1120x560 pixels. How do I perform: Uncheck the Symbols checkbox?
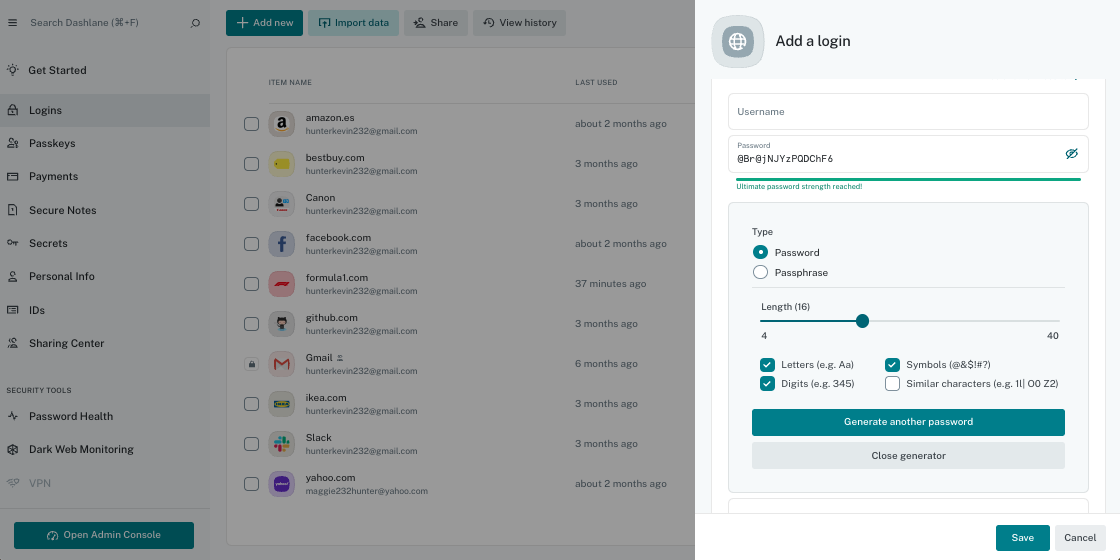(x=892, y=364)
